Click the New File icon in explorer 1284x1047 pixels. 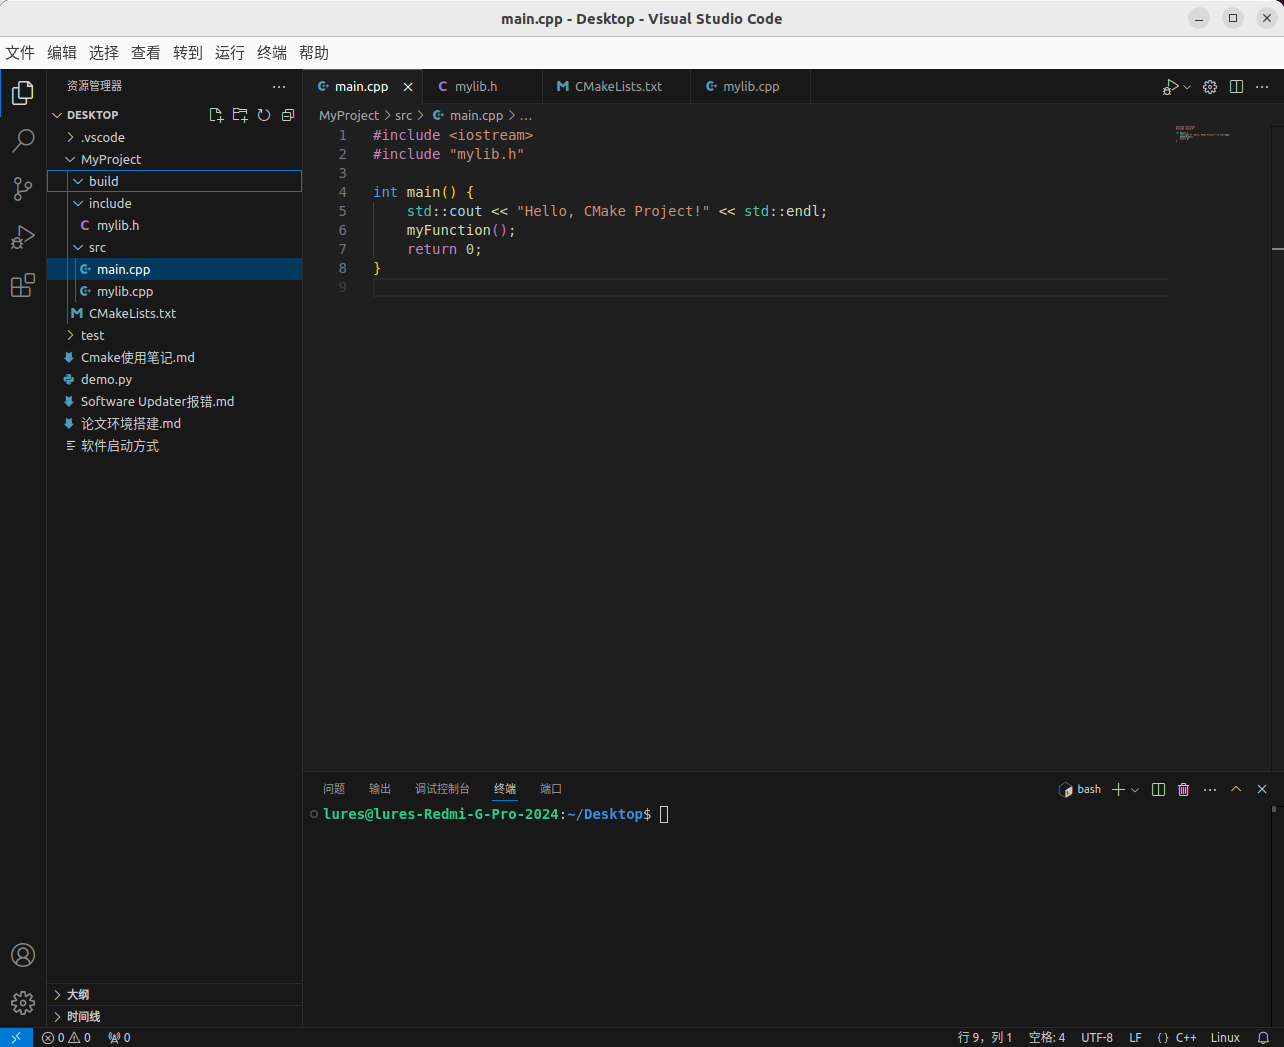click(216, 115)
